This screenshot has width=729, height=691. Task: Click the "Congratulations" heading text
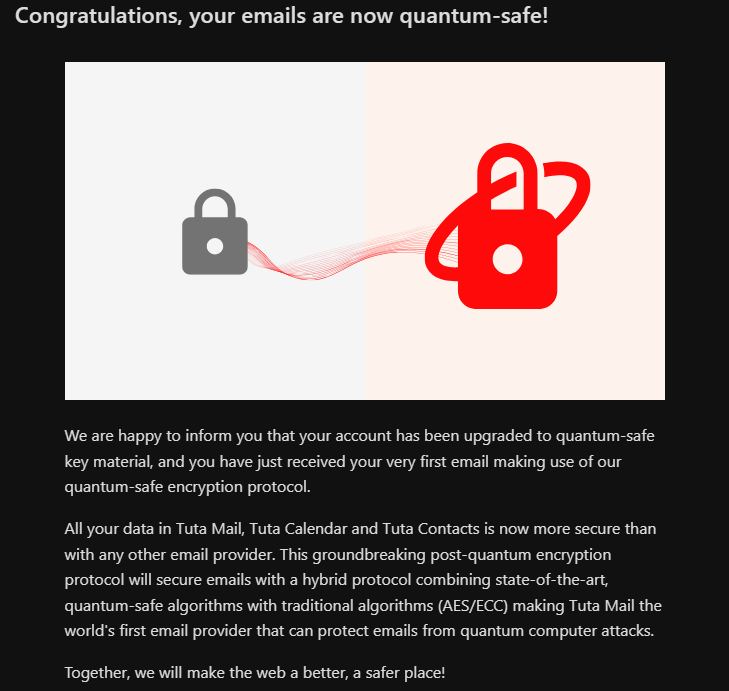(98, 17)
